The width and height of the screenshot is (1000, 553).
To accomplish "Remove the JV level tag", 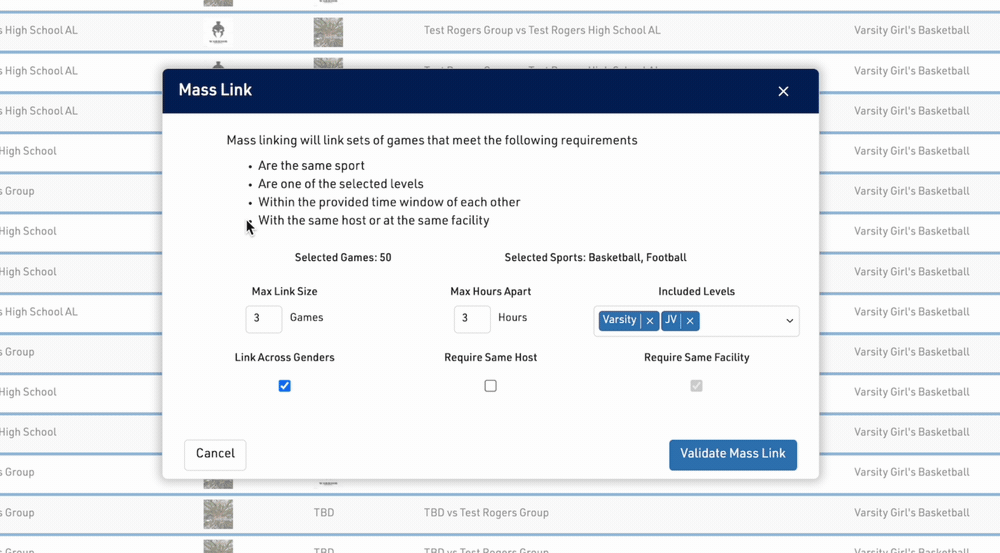I will [x=690, y=321].
